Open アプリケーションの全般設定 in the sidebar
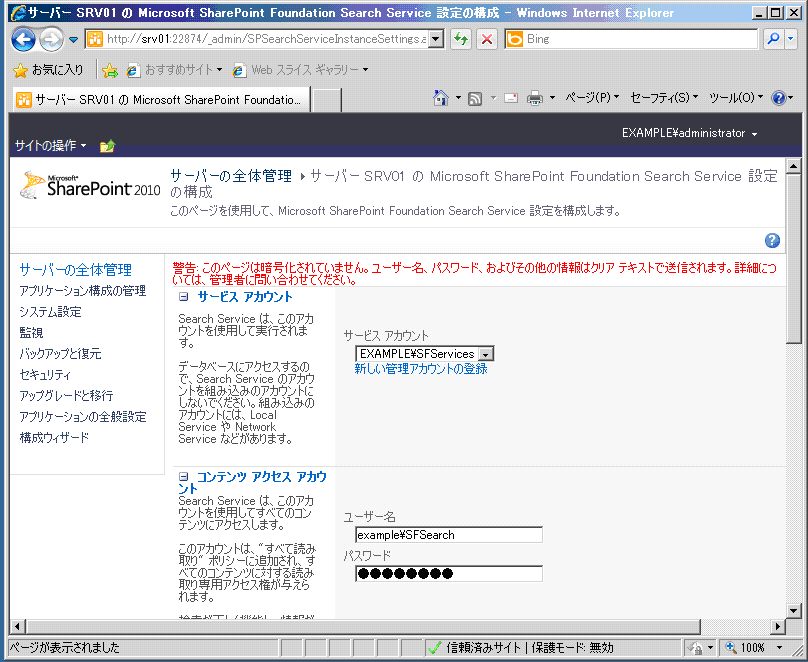This screenshot has height=662, width=808. tap(83, 416)
